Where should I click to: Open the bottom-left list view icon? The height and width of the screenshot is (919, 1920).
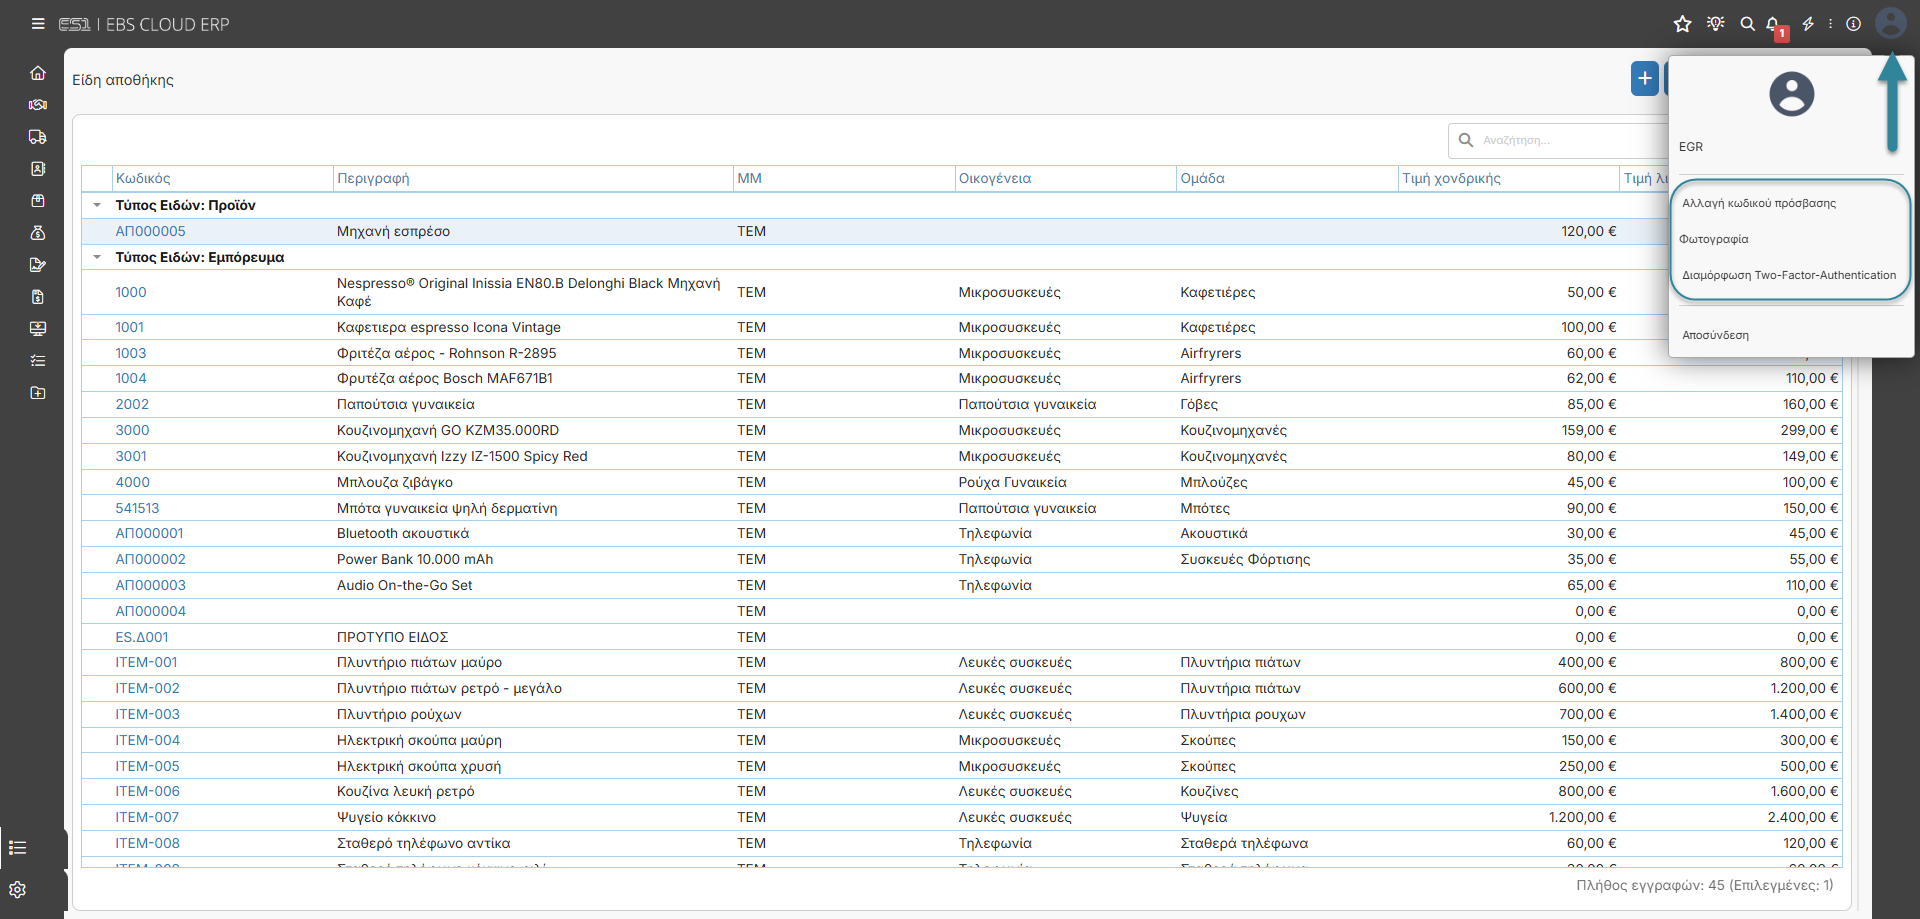(18, 848)
